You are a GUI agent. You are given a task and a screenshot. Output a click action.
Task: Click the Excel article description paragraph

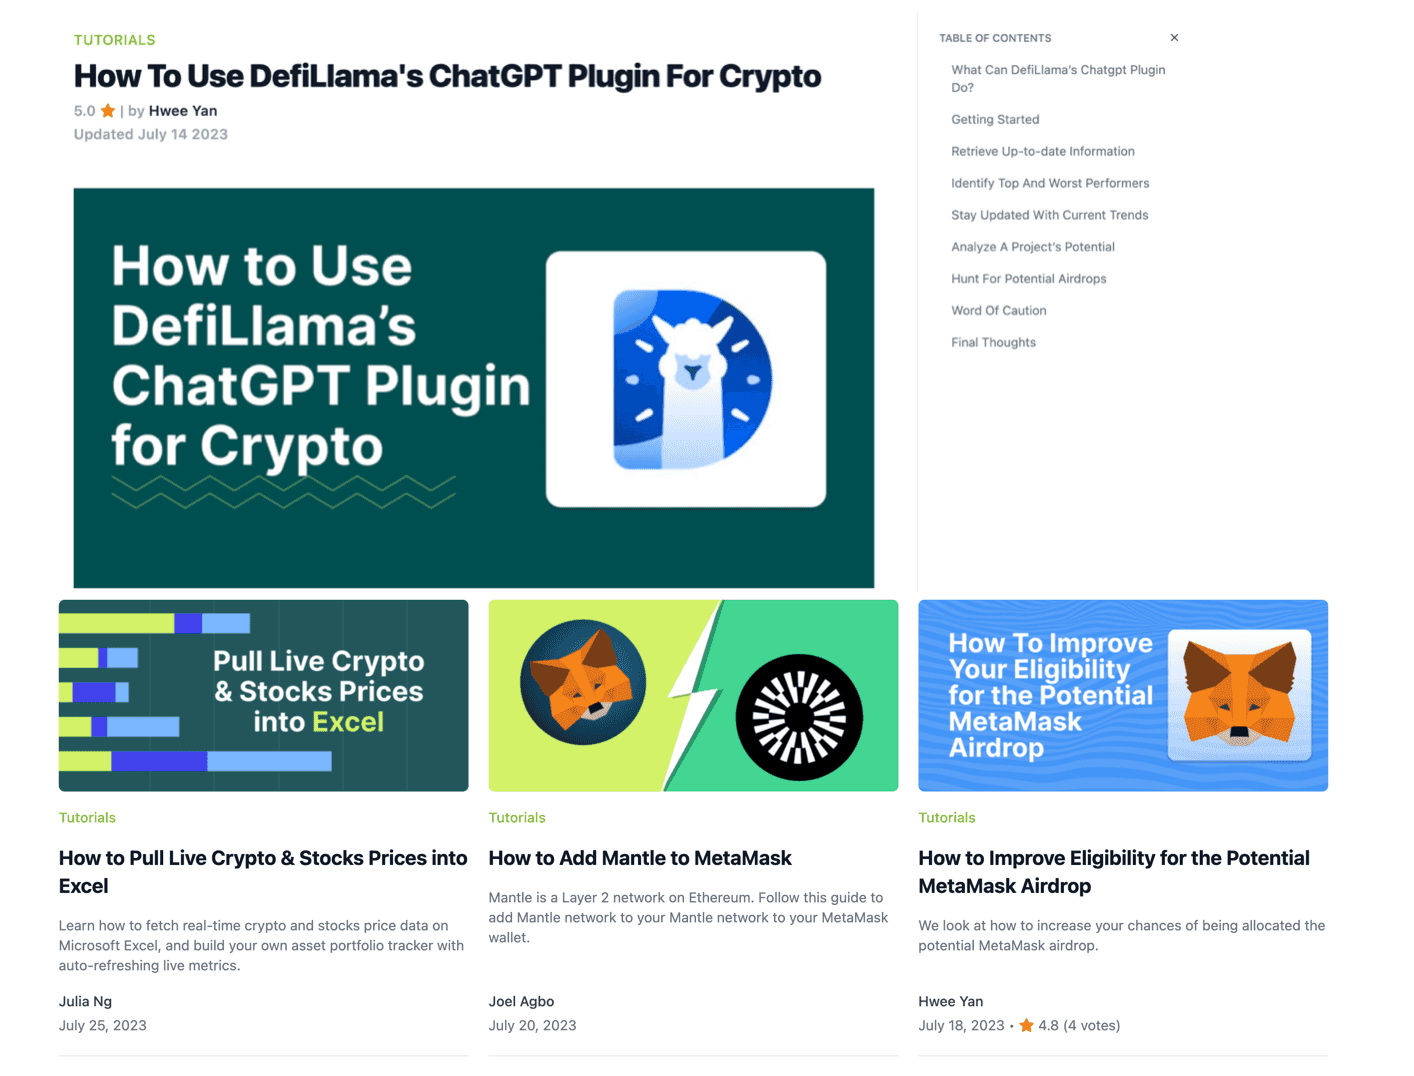(262, 946)
